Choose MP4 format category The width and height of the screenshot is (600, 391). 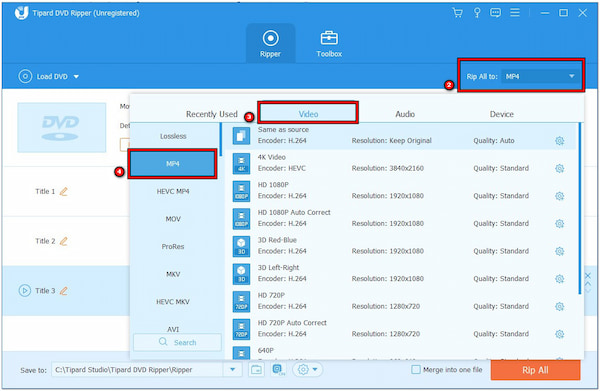(173, 164)
